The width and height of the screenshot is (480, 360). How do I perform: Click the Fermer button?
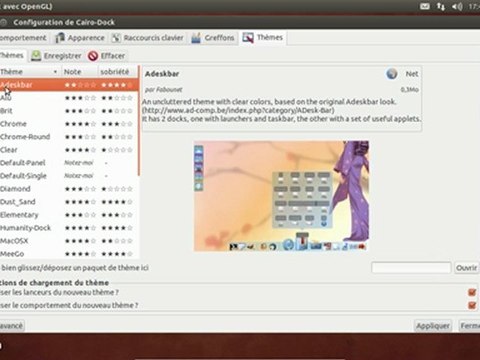click(469, 326)
